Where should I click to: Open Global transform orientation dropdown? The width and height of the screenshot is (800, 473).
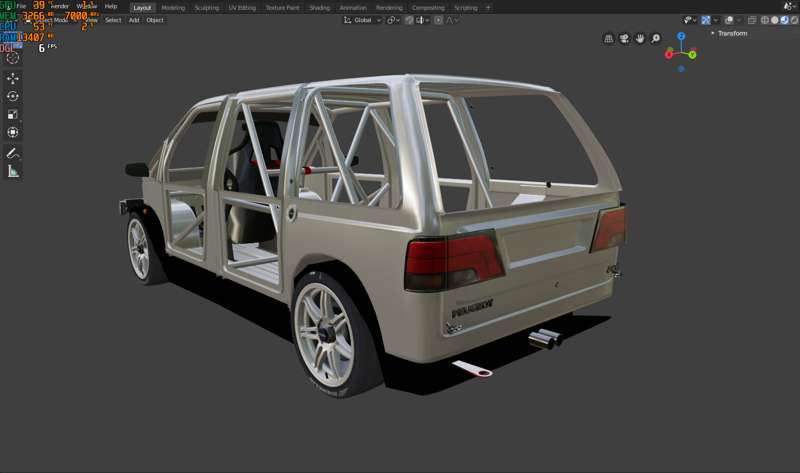(362, 20)
